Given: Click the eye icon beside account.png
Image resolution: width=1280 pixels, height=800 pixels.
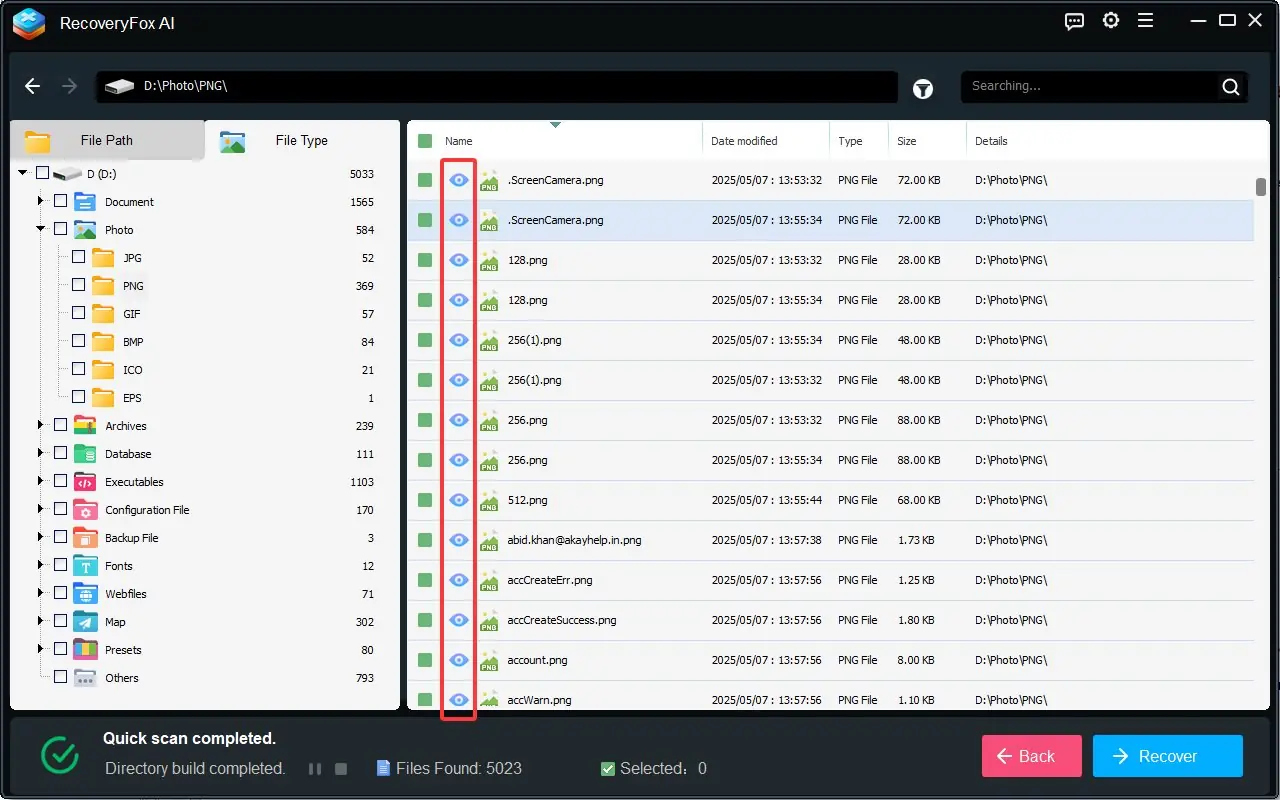Looking at the screenshot, I should click(x=459, y=660).
